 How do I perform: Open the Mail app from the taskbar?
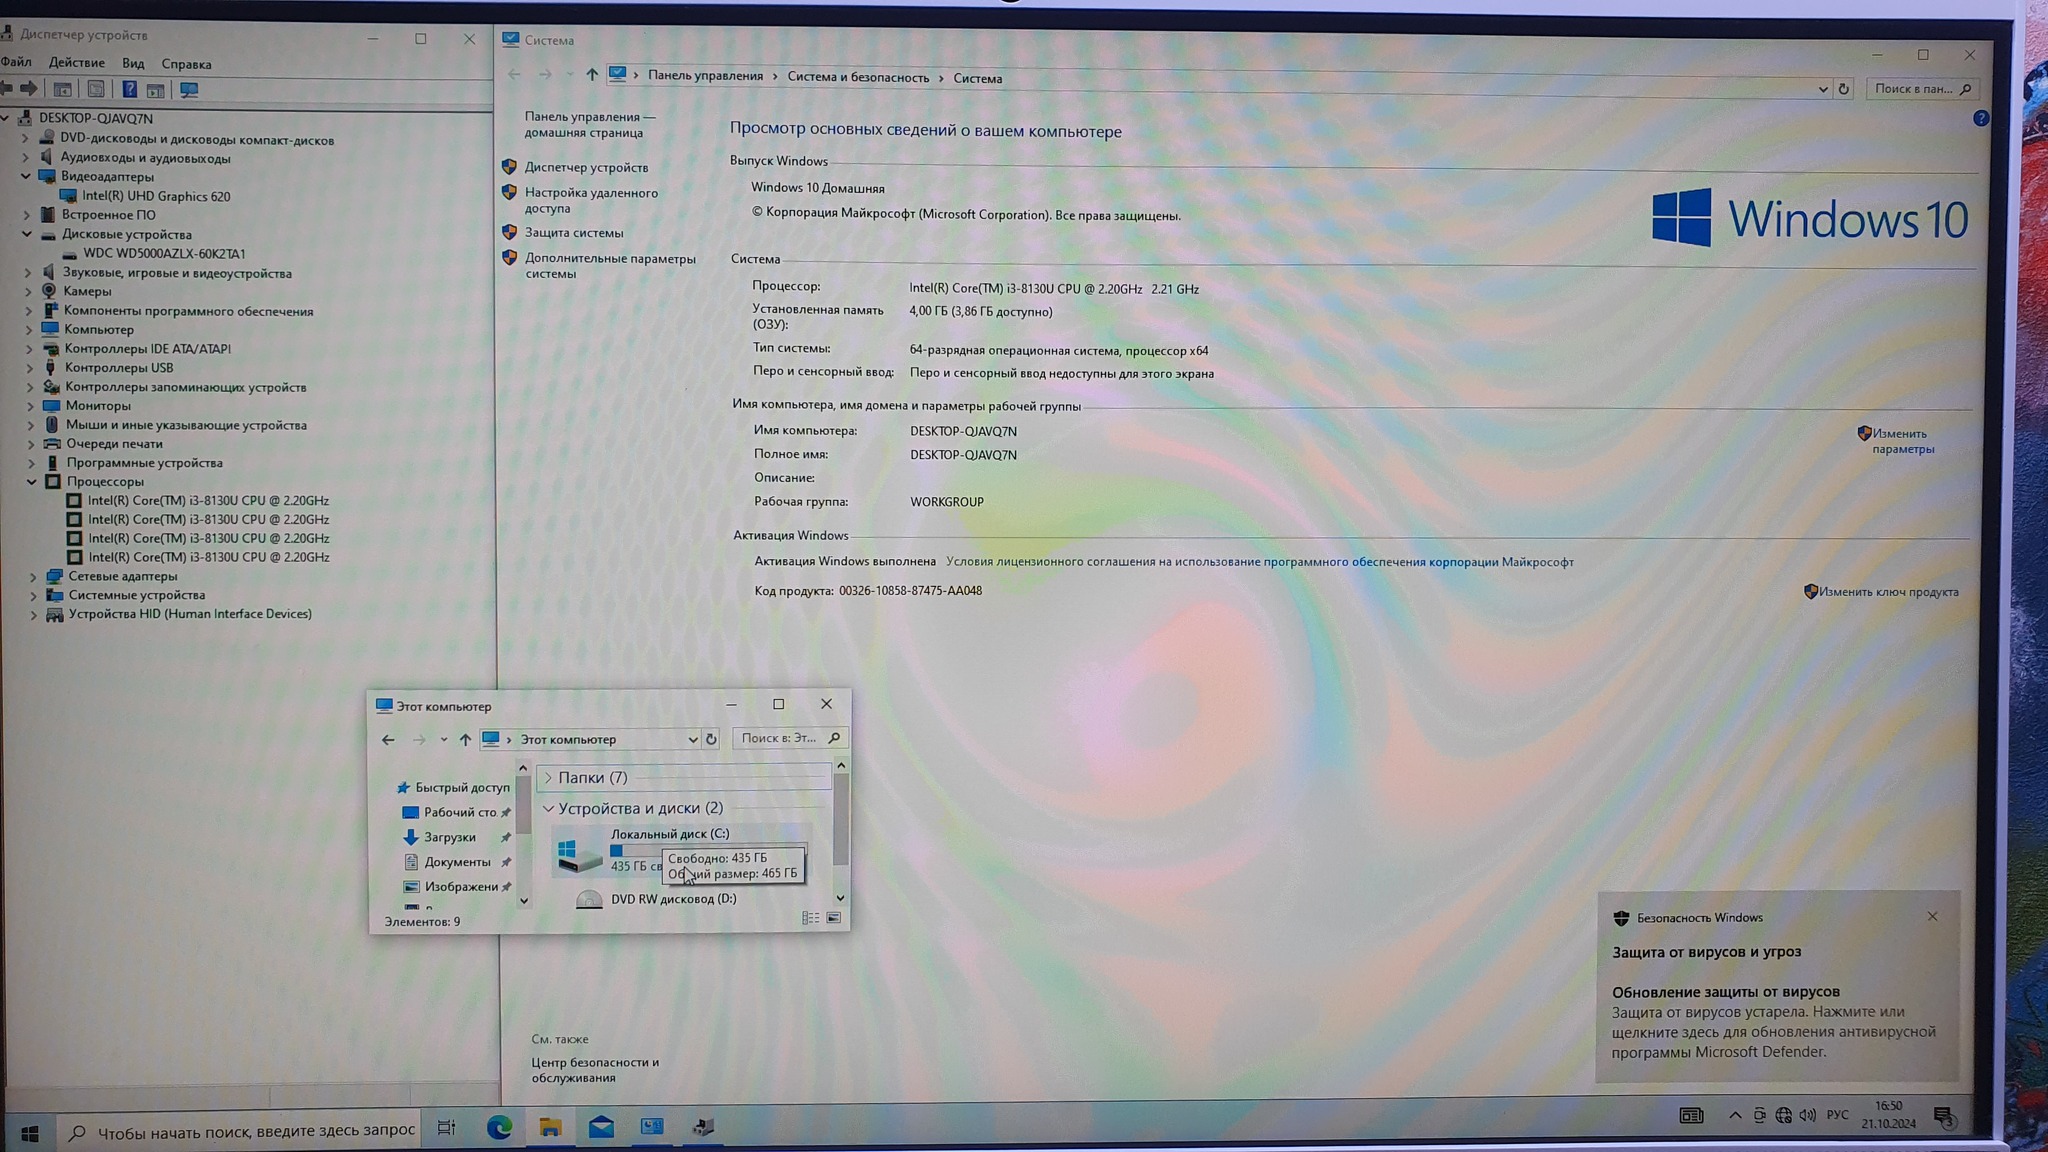point(601,1128)
